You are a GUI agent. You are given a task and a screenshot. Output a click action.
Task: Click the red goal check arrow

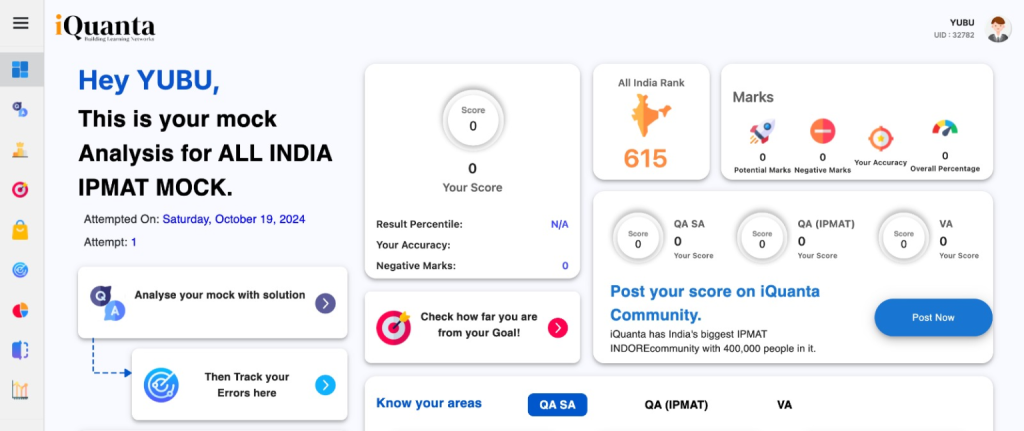pyautogui.click(x=558, y=327)
